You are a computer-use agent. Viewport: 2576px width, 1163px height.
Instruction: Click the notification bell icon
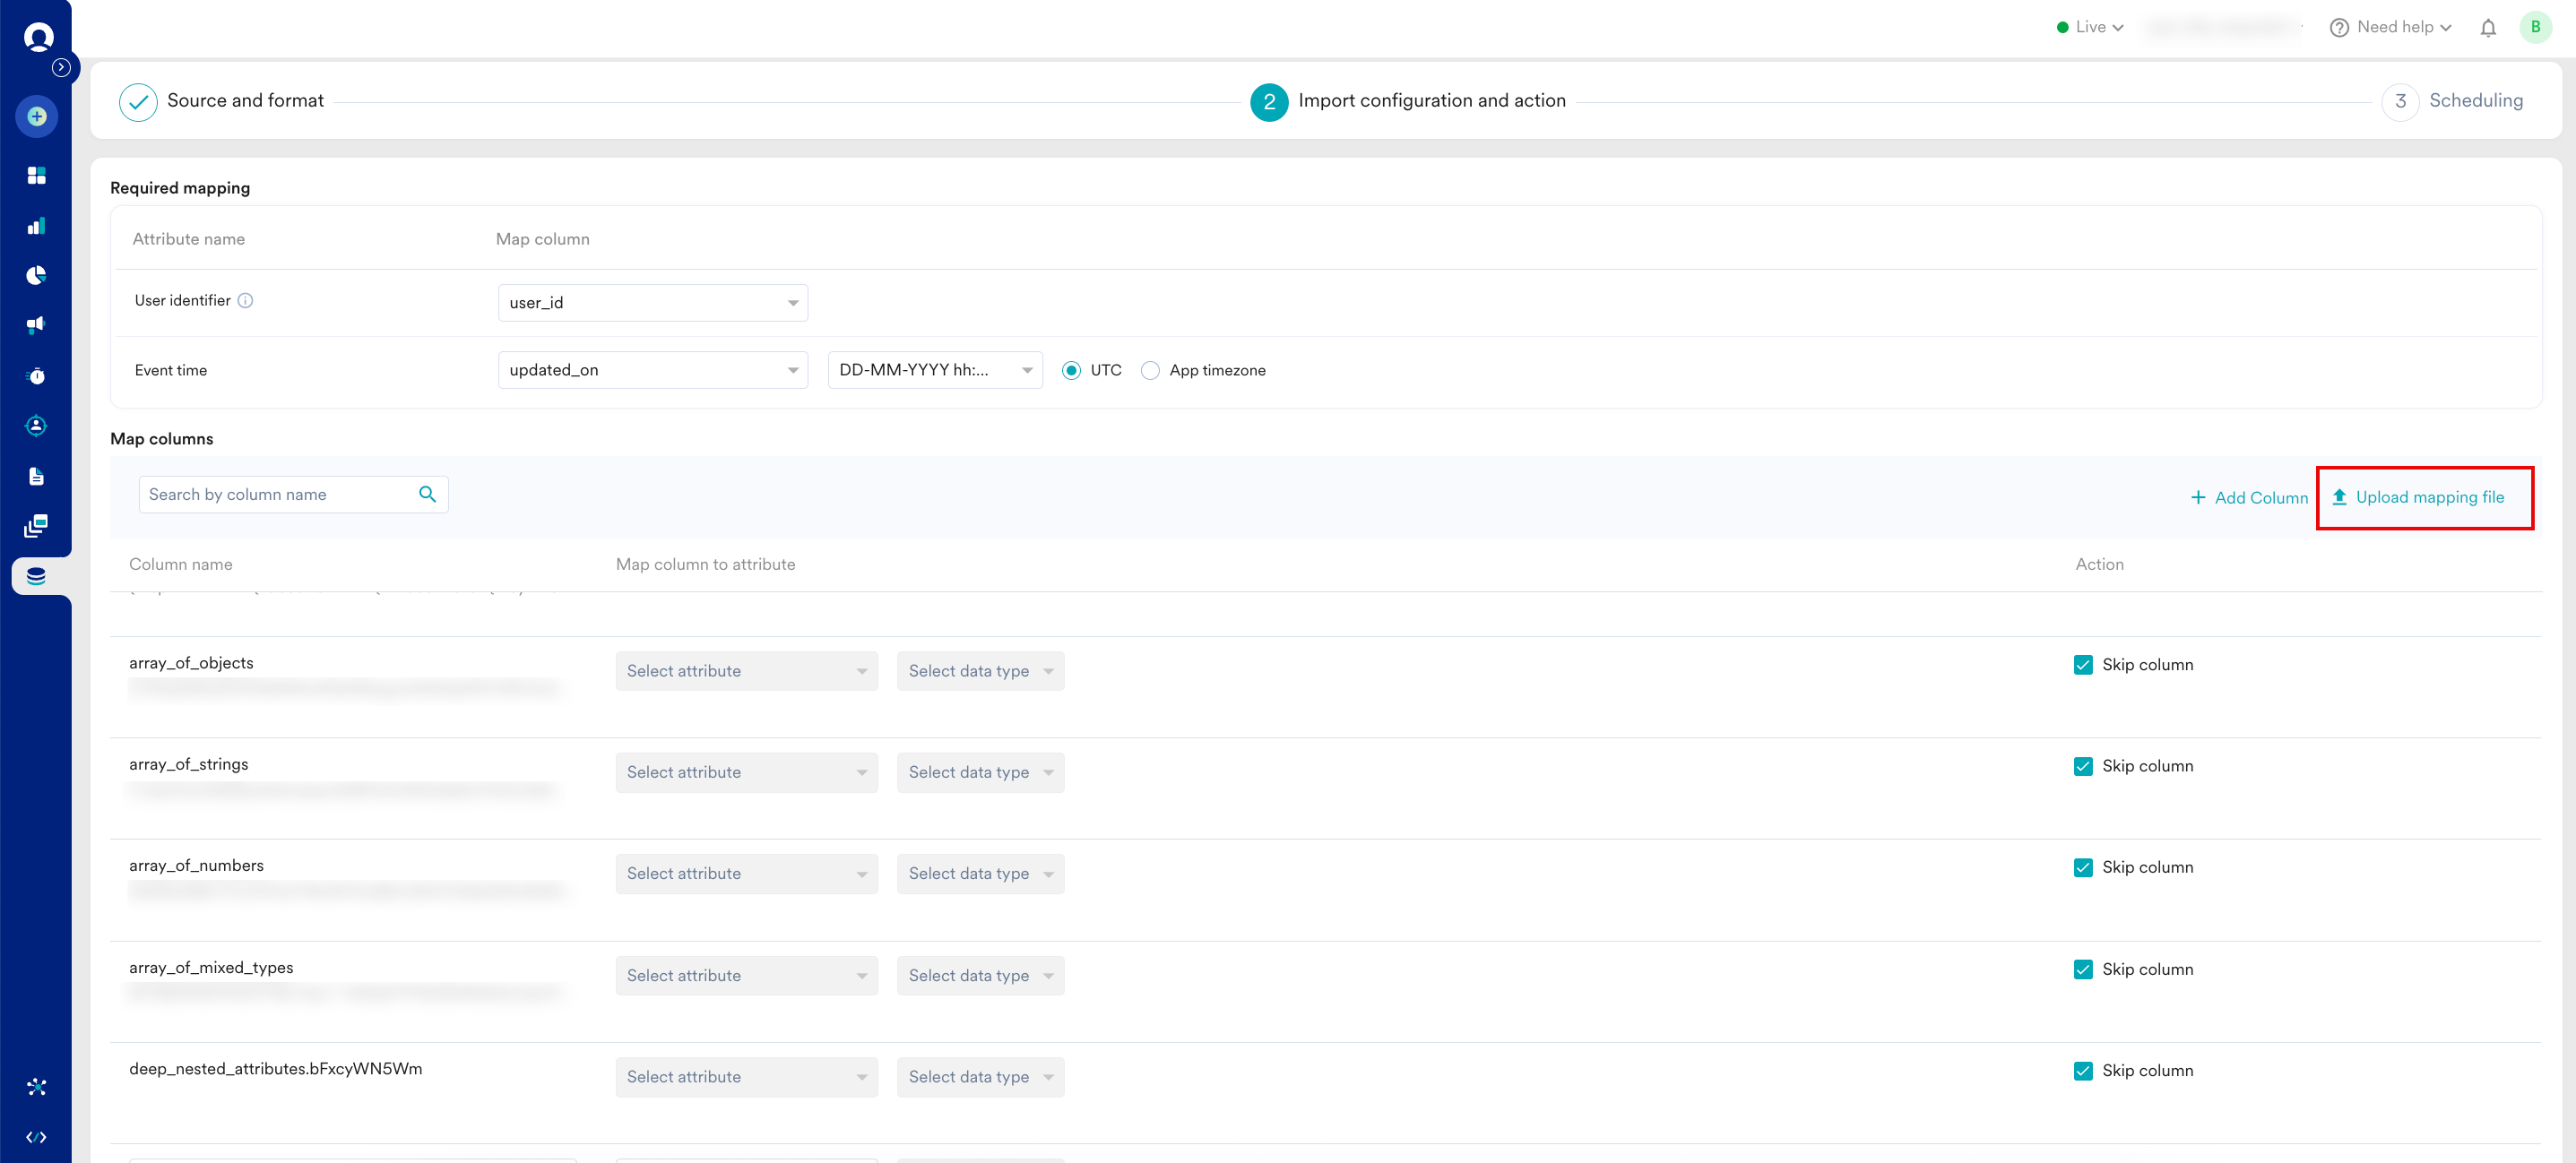coord(2487,28)
